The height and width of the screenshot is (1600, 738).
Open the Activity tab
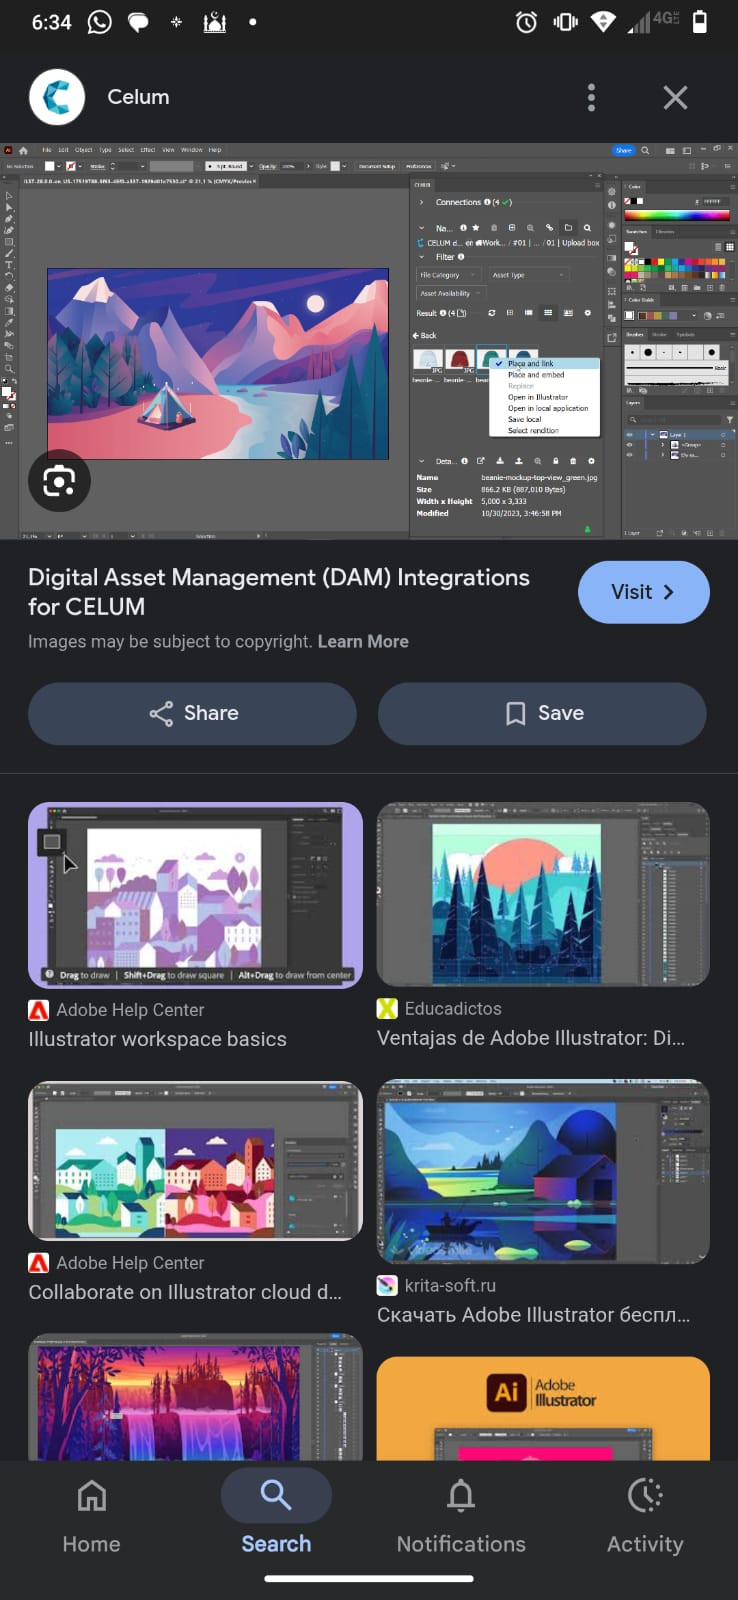pyautogui.click(x=645, y=1515)
